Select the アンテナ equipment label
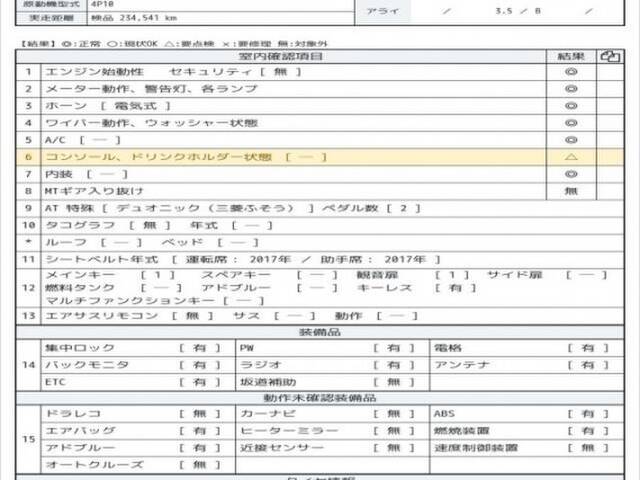This screenshot has width=640, height=480. [462, 365]
